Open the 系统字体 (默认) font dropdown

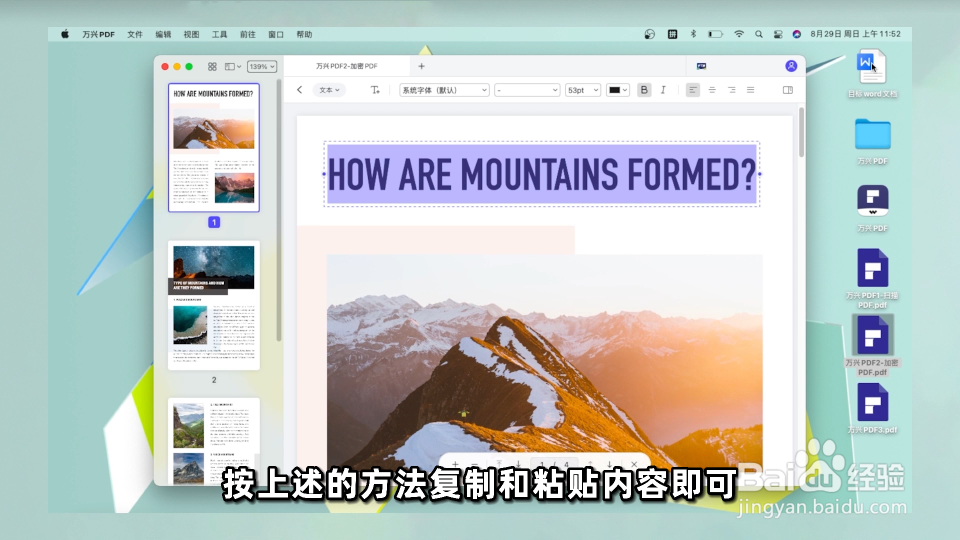point(444,90)
